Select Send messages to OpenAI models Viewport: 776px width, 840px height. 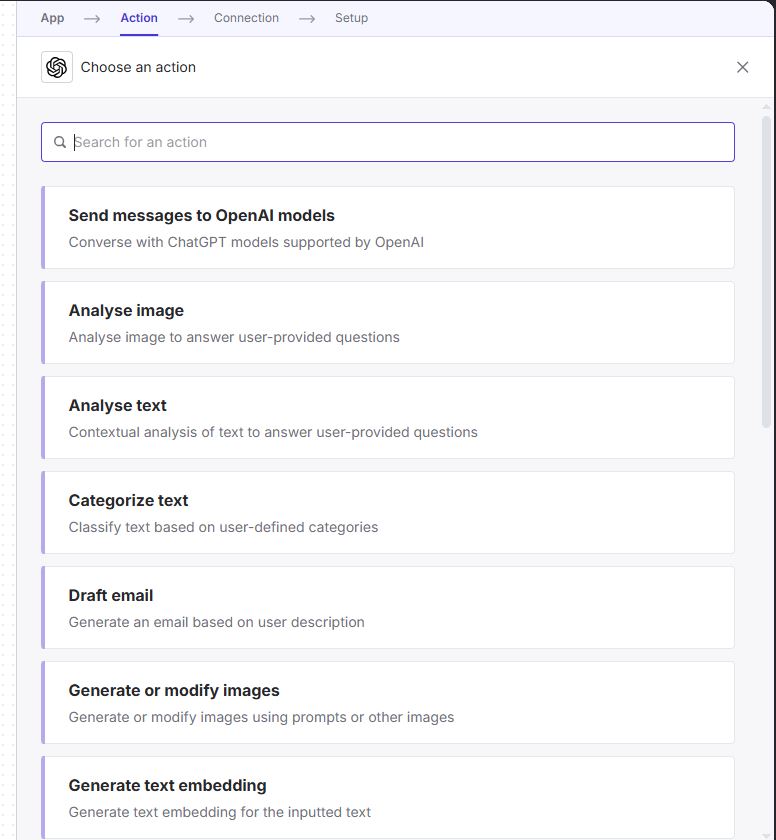[x=388, y=227]
